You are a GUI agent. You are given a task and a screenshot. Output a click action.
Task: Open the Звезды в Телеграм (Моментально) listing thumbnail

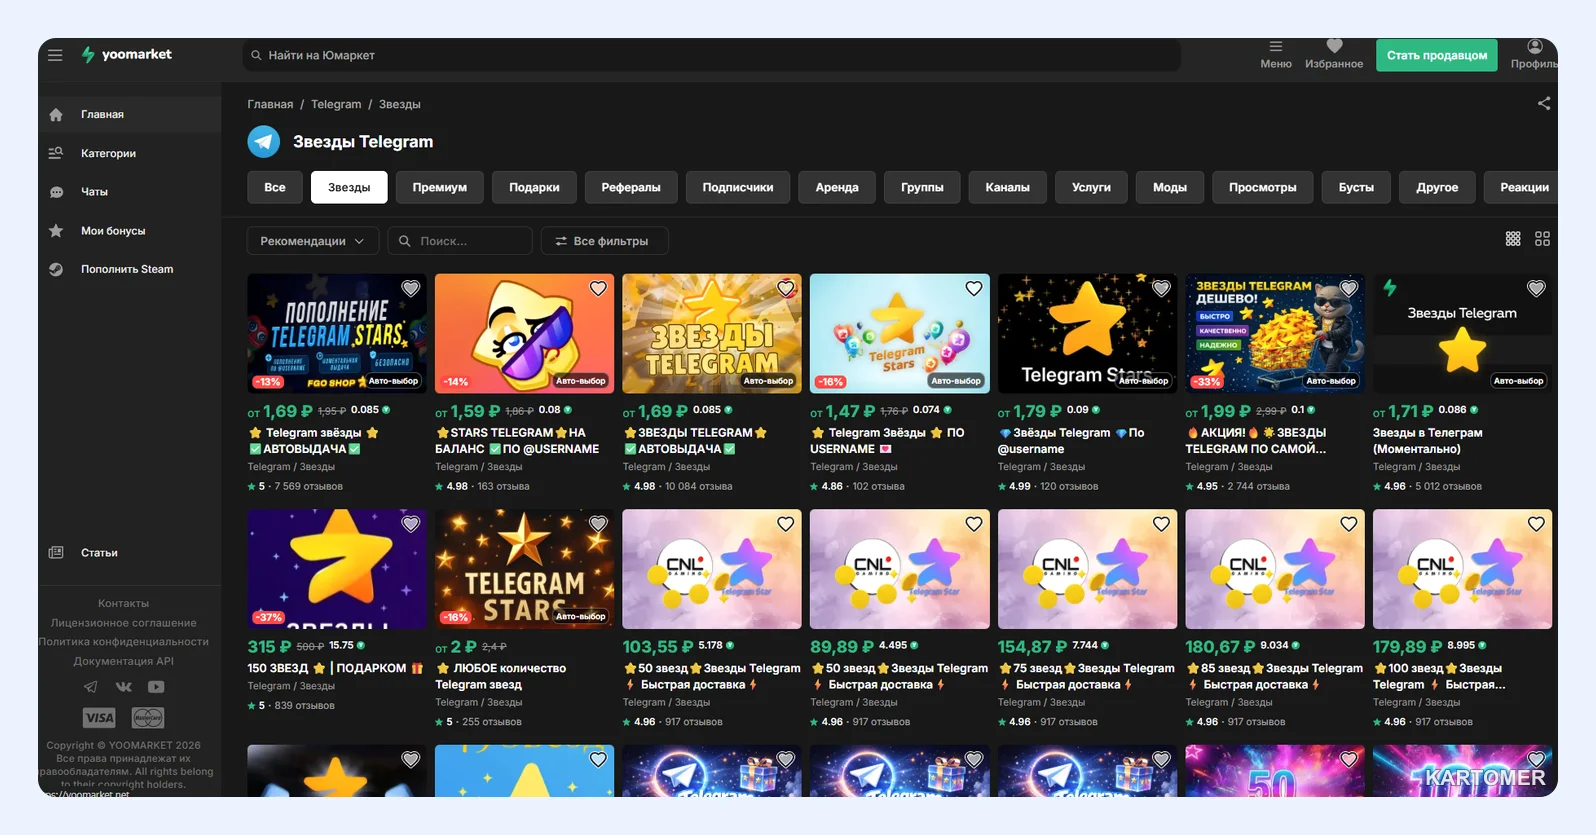coord(1462,333)
